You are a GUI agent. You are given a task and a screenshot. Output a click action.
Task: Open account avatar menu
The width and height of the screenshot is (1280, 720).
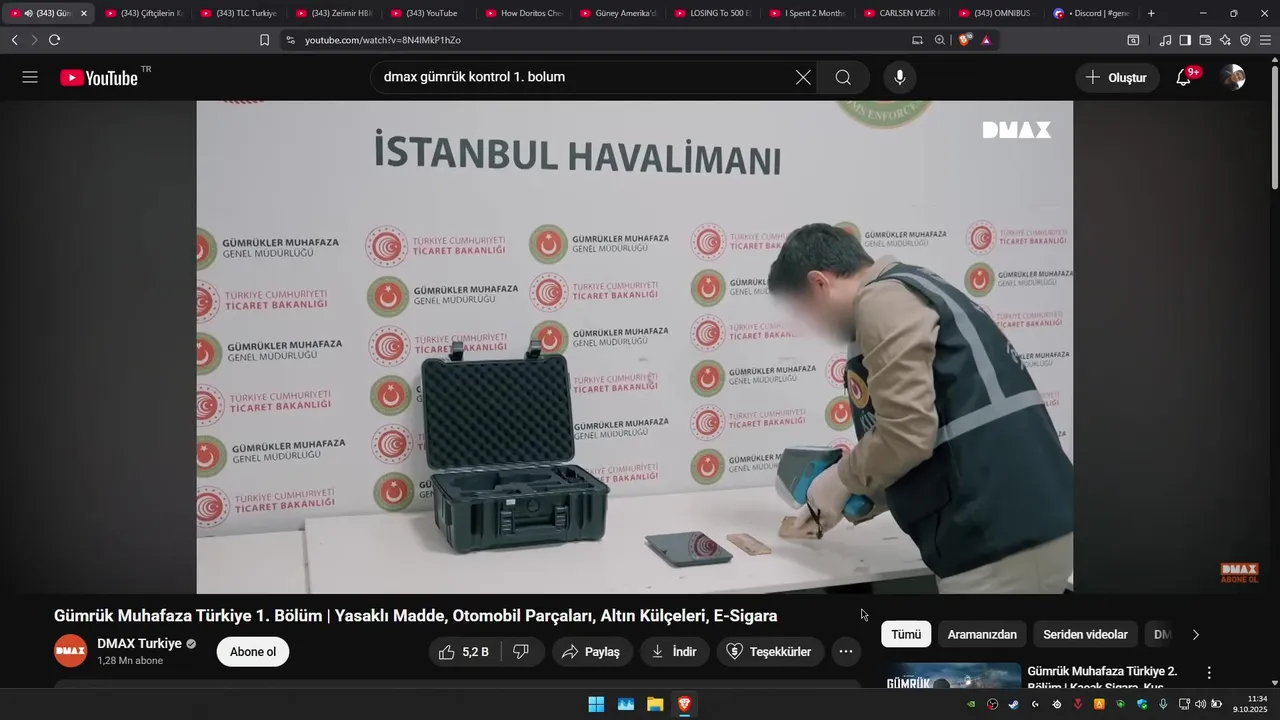[x=1233, y=77]
